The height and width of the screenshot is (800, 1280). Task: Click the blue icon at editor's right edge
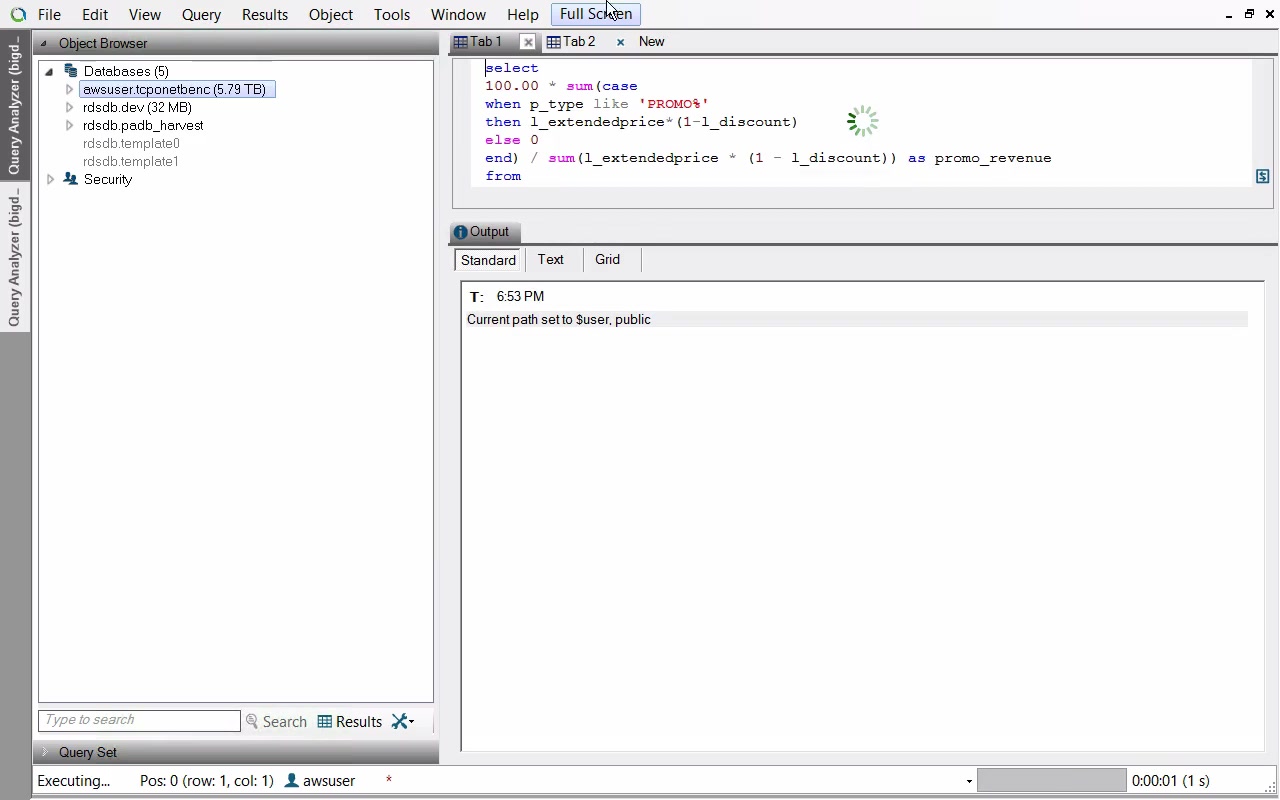[x=1262, y=177]
